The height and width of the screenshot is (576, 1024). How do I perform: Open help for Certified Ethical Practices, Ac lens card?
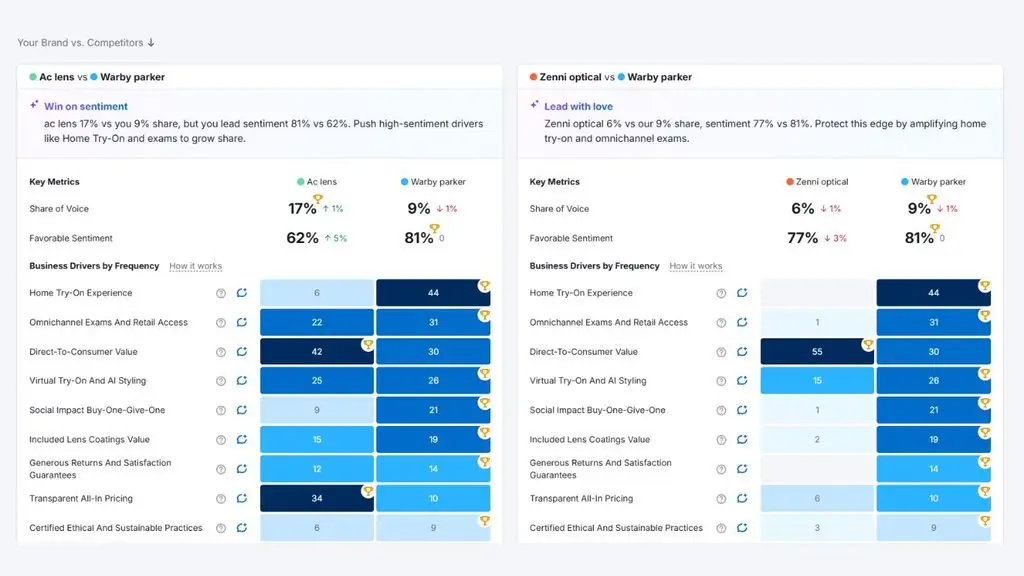(221, 528)
